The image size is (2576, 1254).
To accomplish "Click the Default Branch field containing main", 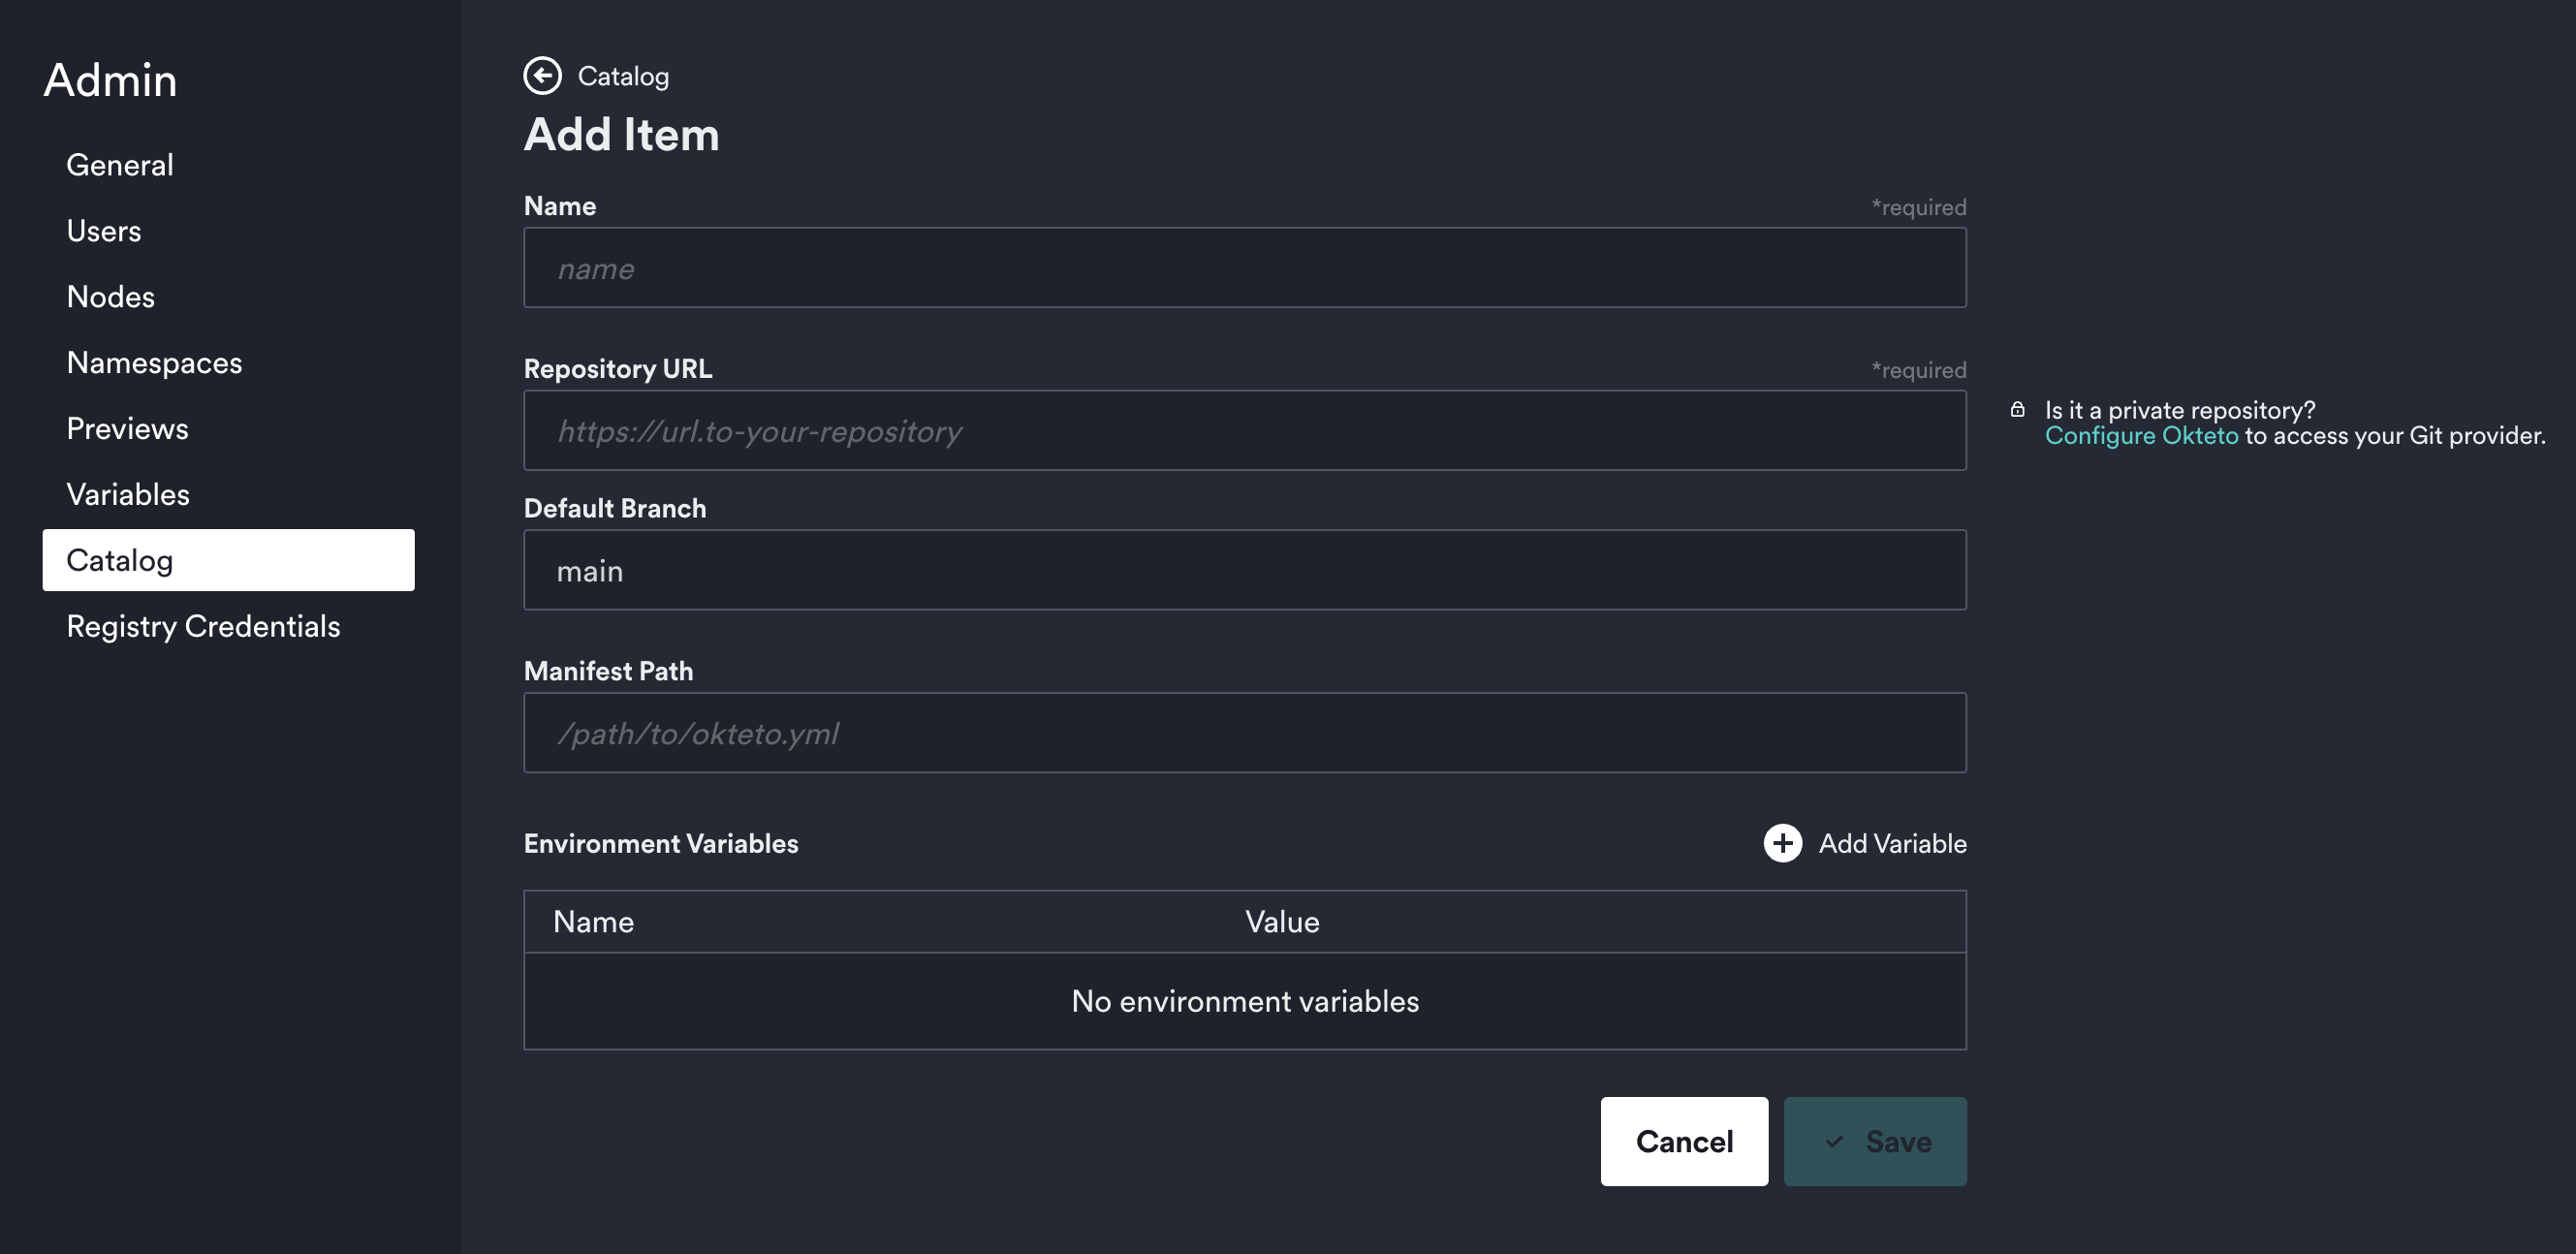I will click(x=1245, y=569).
